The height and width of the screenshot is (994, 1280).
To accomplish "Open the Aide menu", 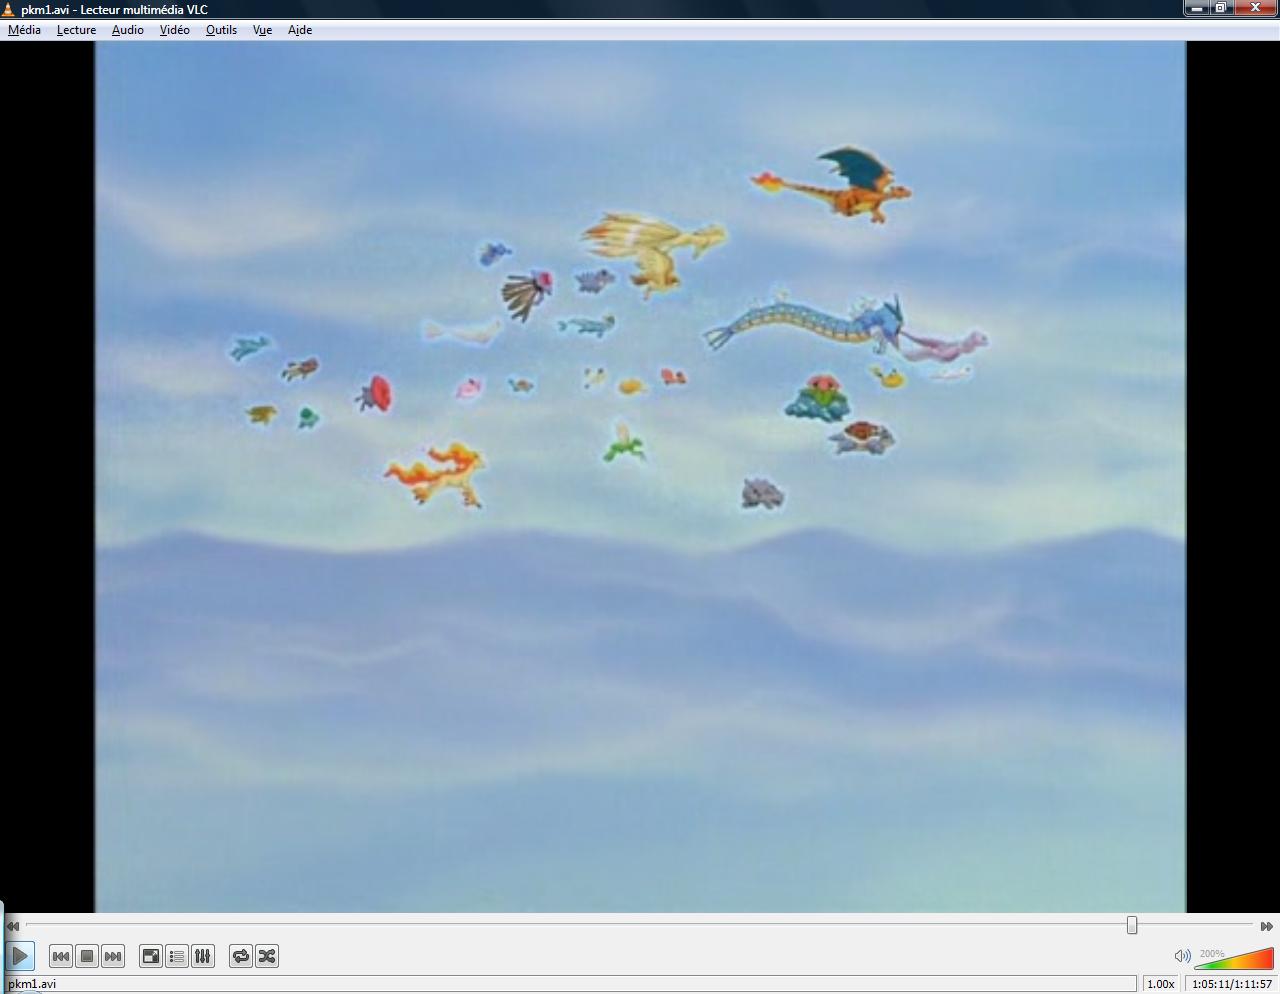I will [300, 30].
